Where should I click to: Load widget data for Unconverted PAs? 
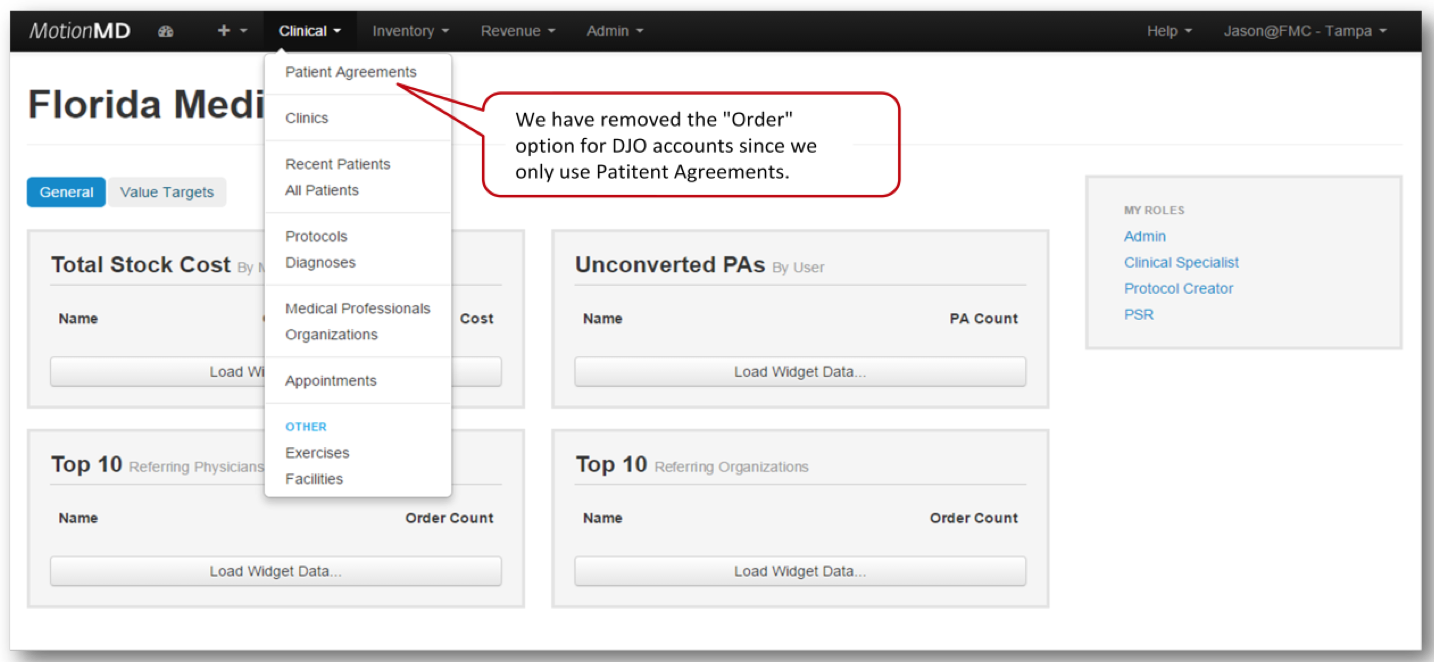point(799,372)
